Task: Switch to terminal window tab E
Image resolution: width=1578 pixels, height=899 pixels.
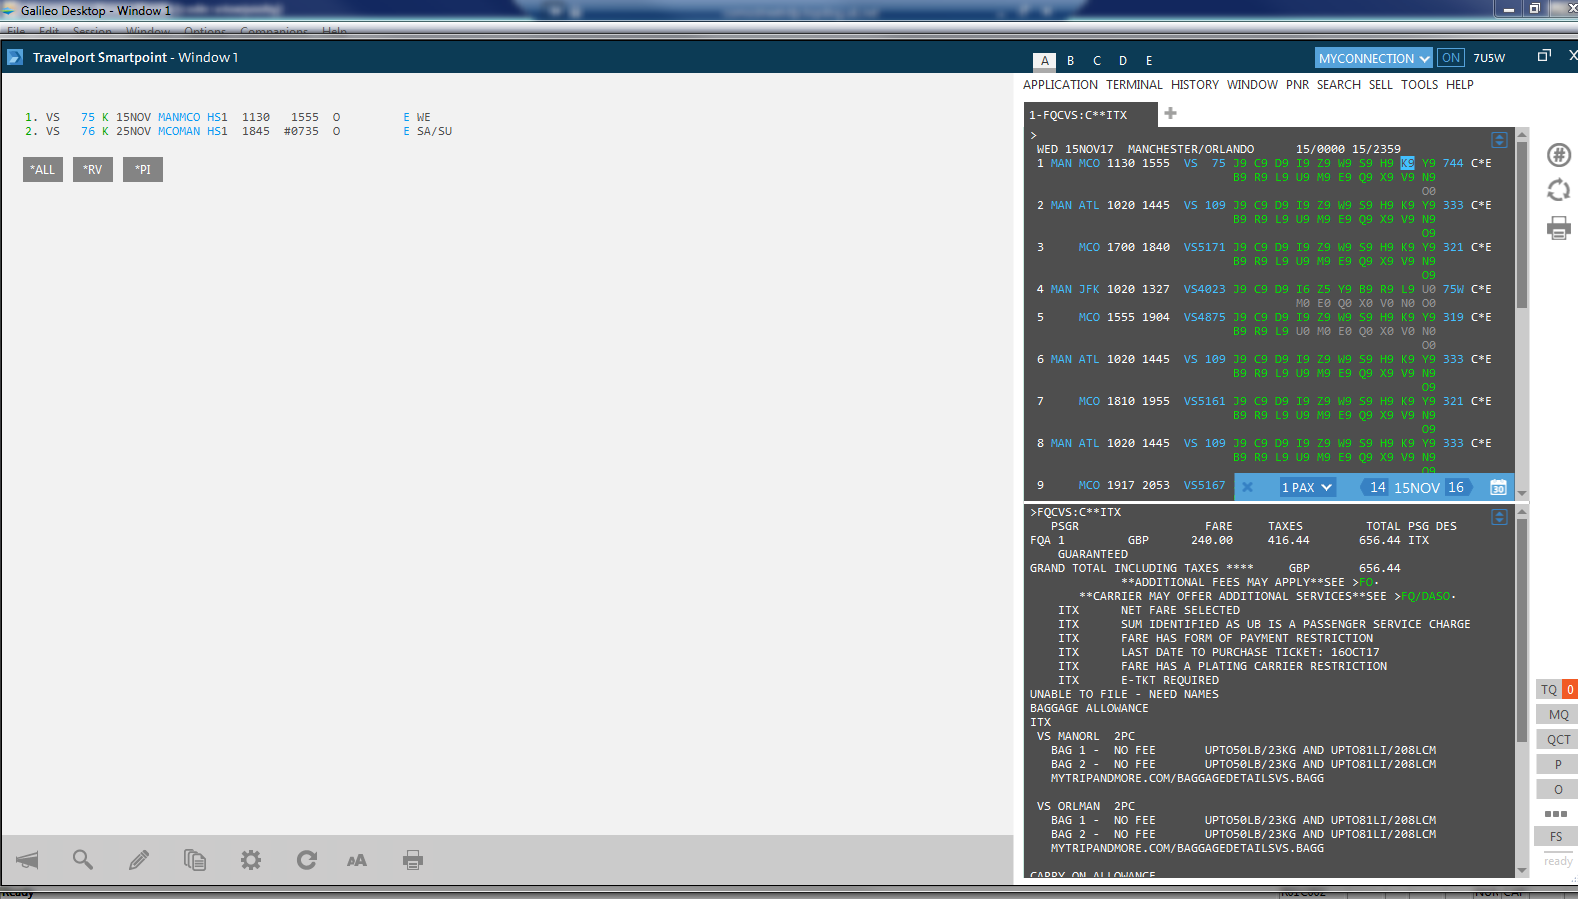Action: (x=1149, y=61)
